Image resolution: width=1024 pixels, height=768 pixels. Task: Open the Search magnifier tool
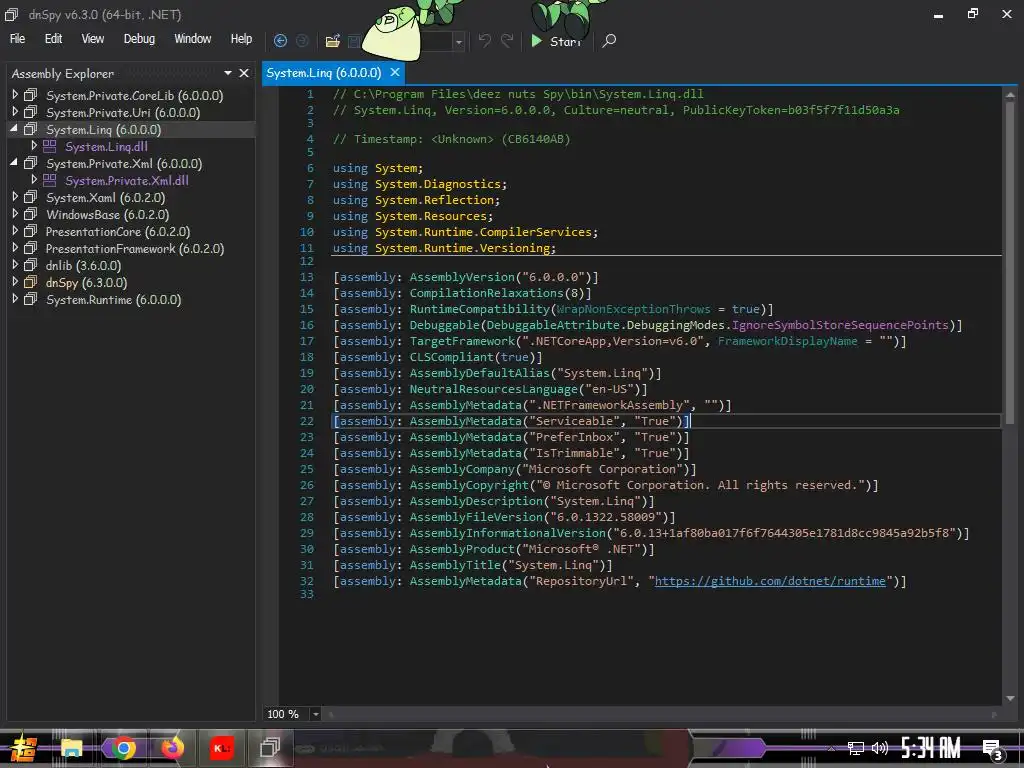pos(609,40)
